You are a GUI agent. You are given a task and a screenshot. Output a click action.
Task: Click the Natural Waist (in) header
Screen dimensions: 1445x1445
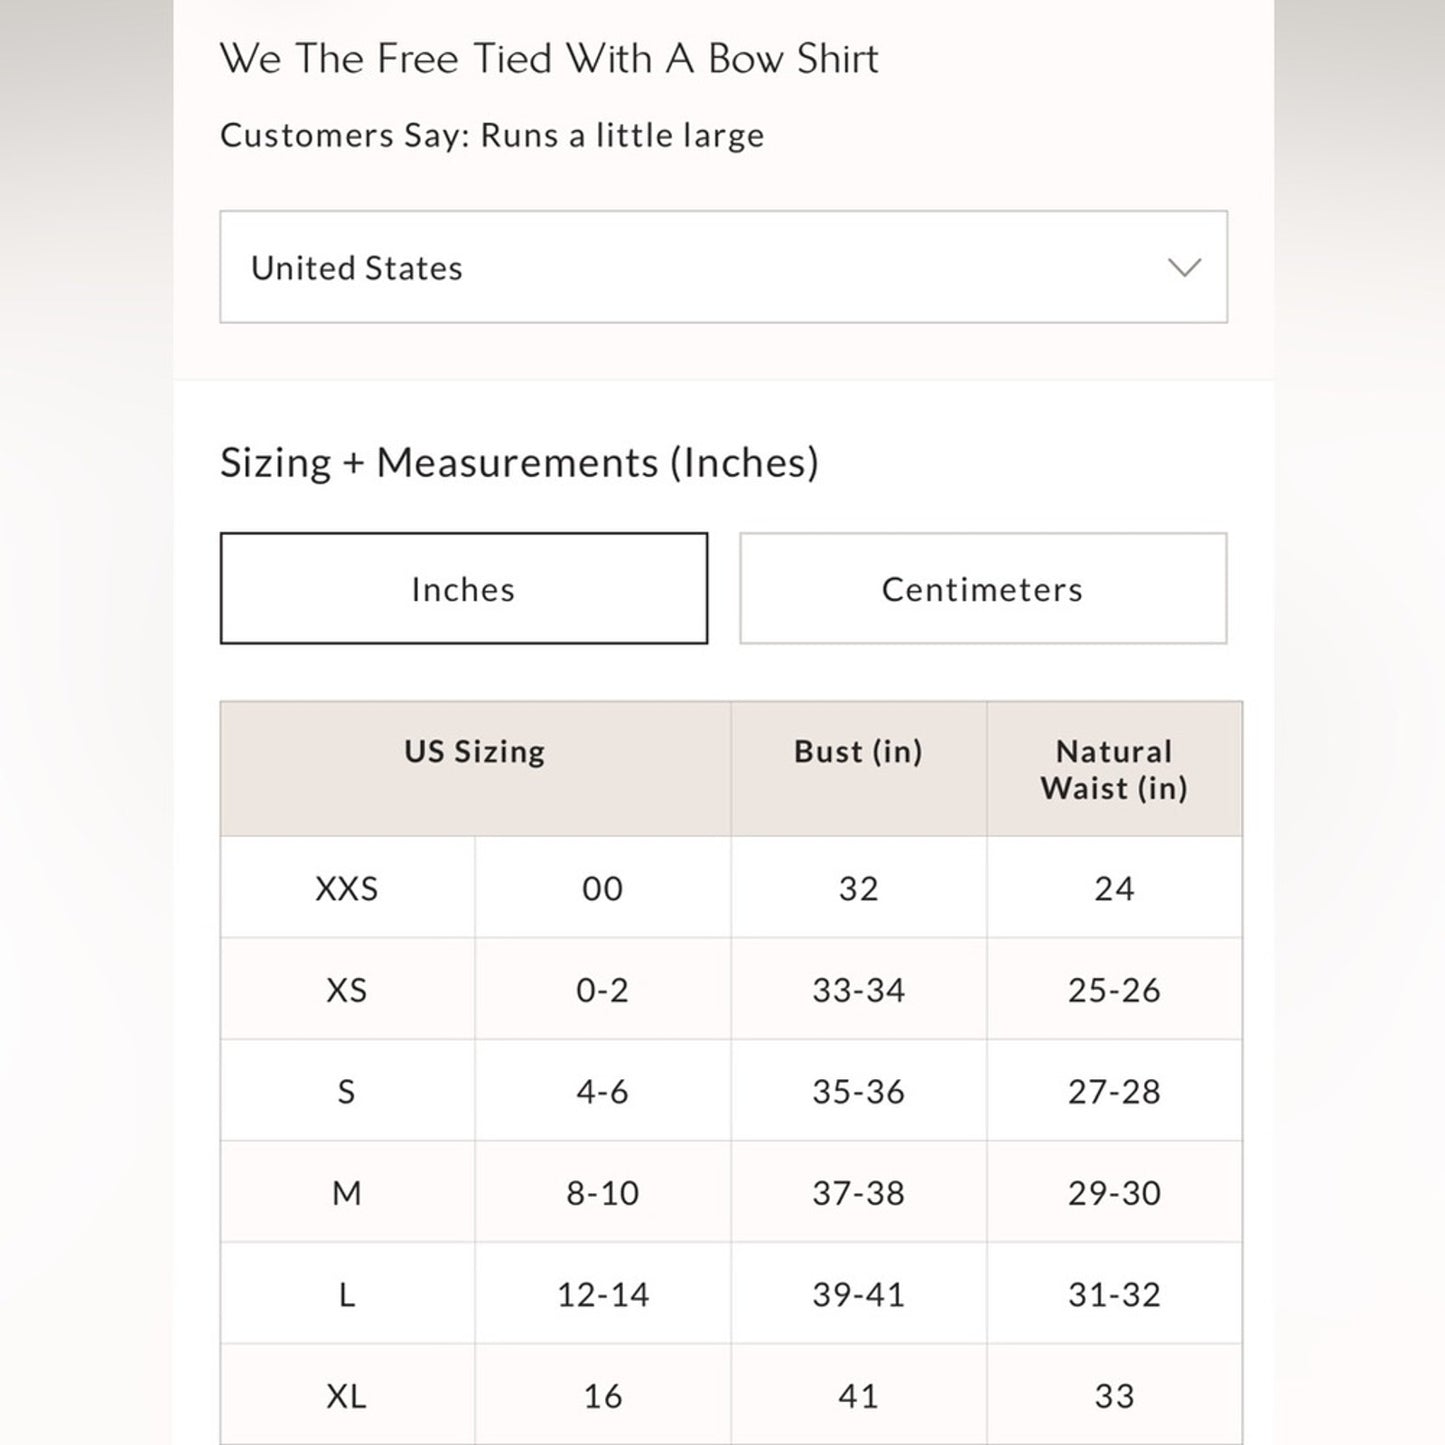[1114, 769]
